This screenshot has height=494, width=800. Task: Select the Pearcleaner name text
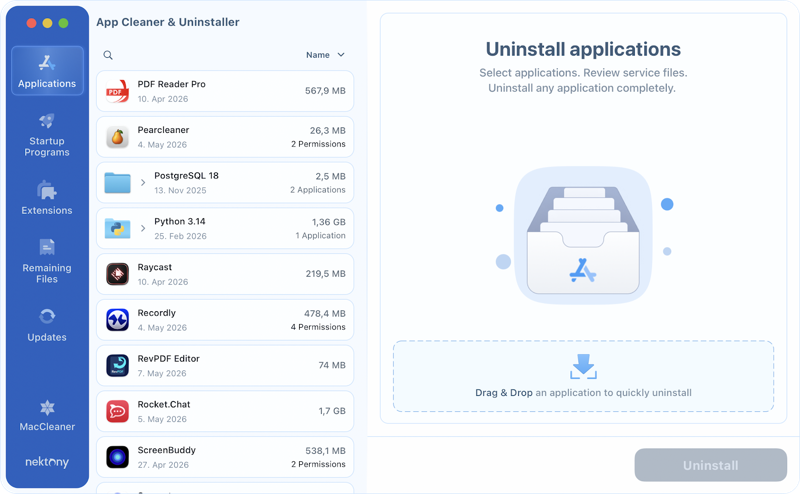(163, 130)
